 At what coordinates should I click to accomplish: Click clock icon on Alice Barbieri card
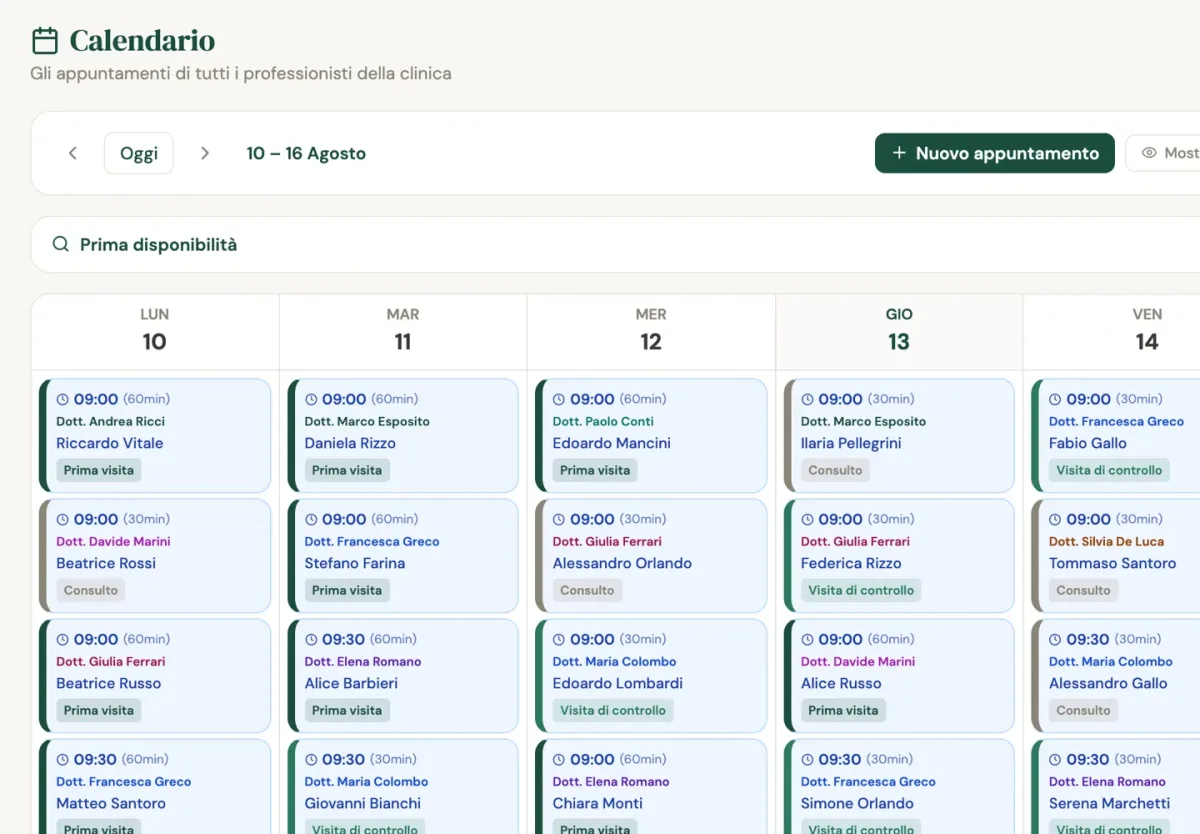311,639
